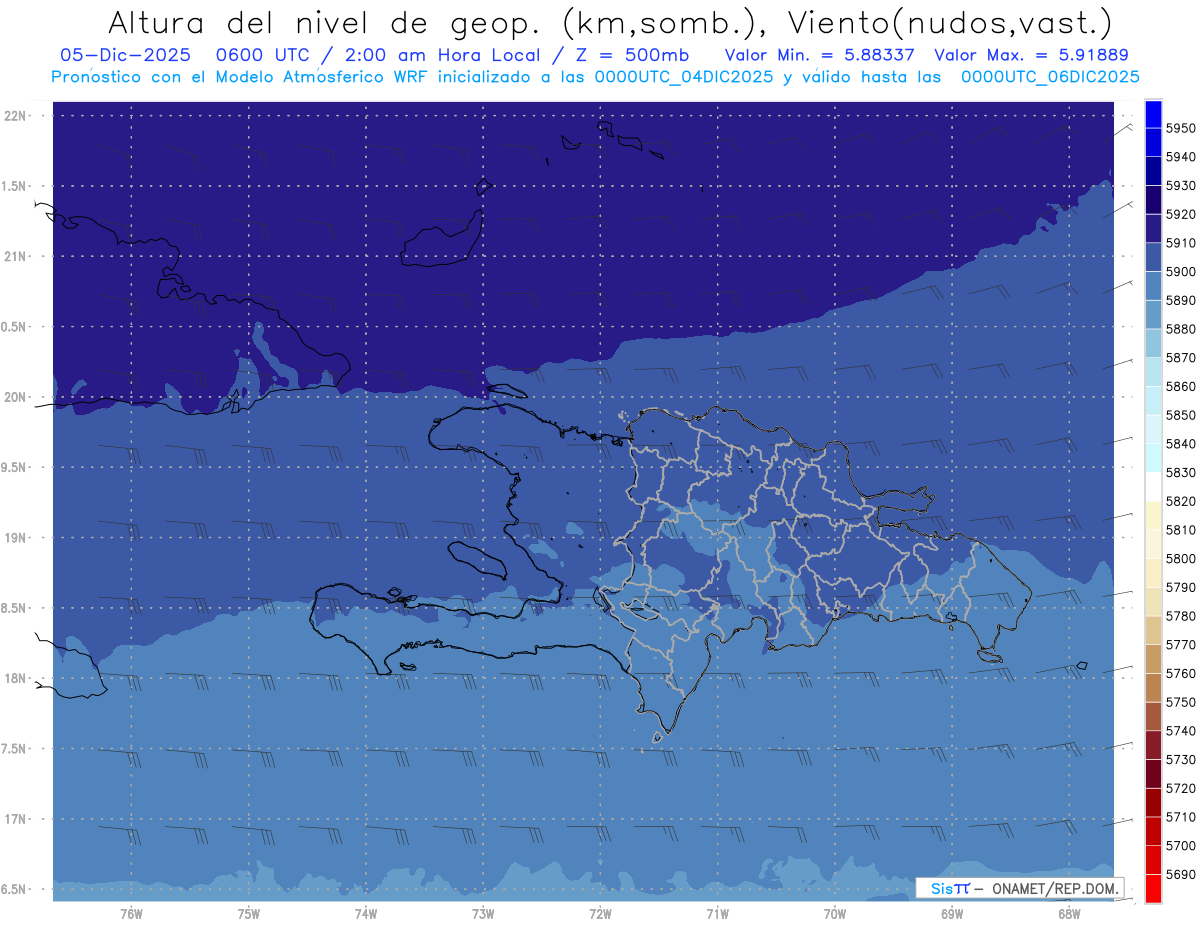Click the 70W longitude label
This screenshot has height=927, width=1200.
coord(835,913)
